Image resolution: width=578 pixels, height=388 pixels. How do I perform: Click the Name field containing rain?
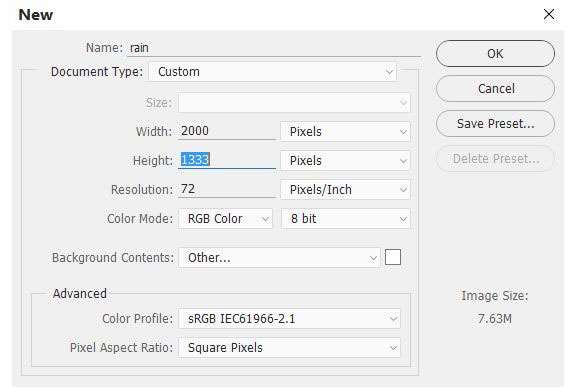pyautogui.click(x=274, y=48)
